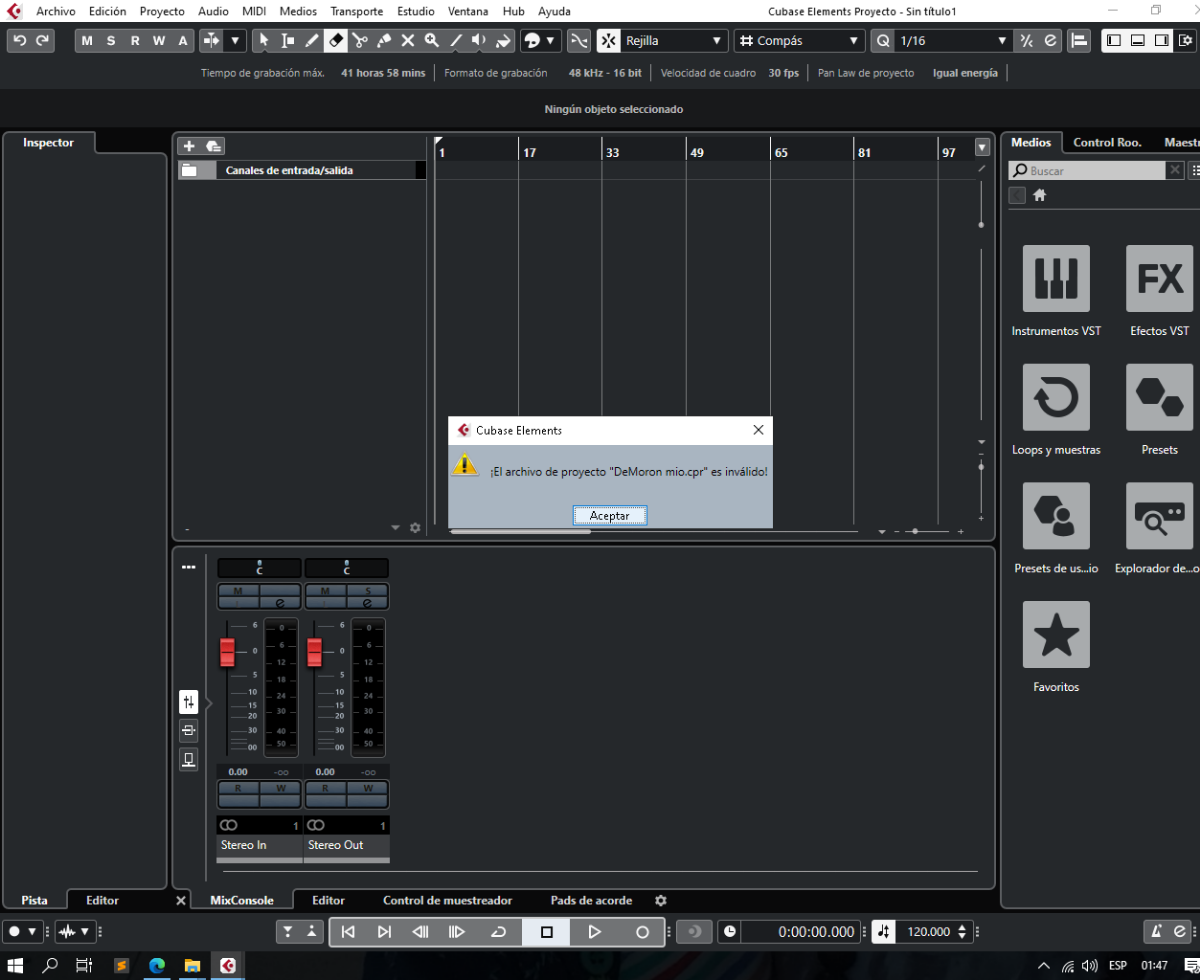
Task: Mute the Stereo In channel
Action: 238,591
